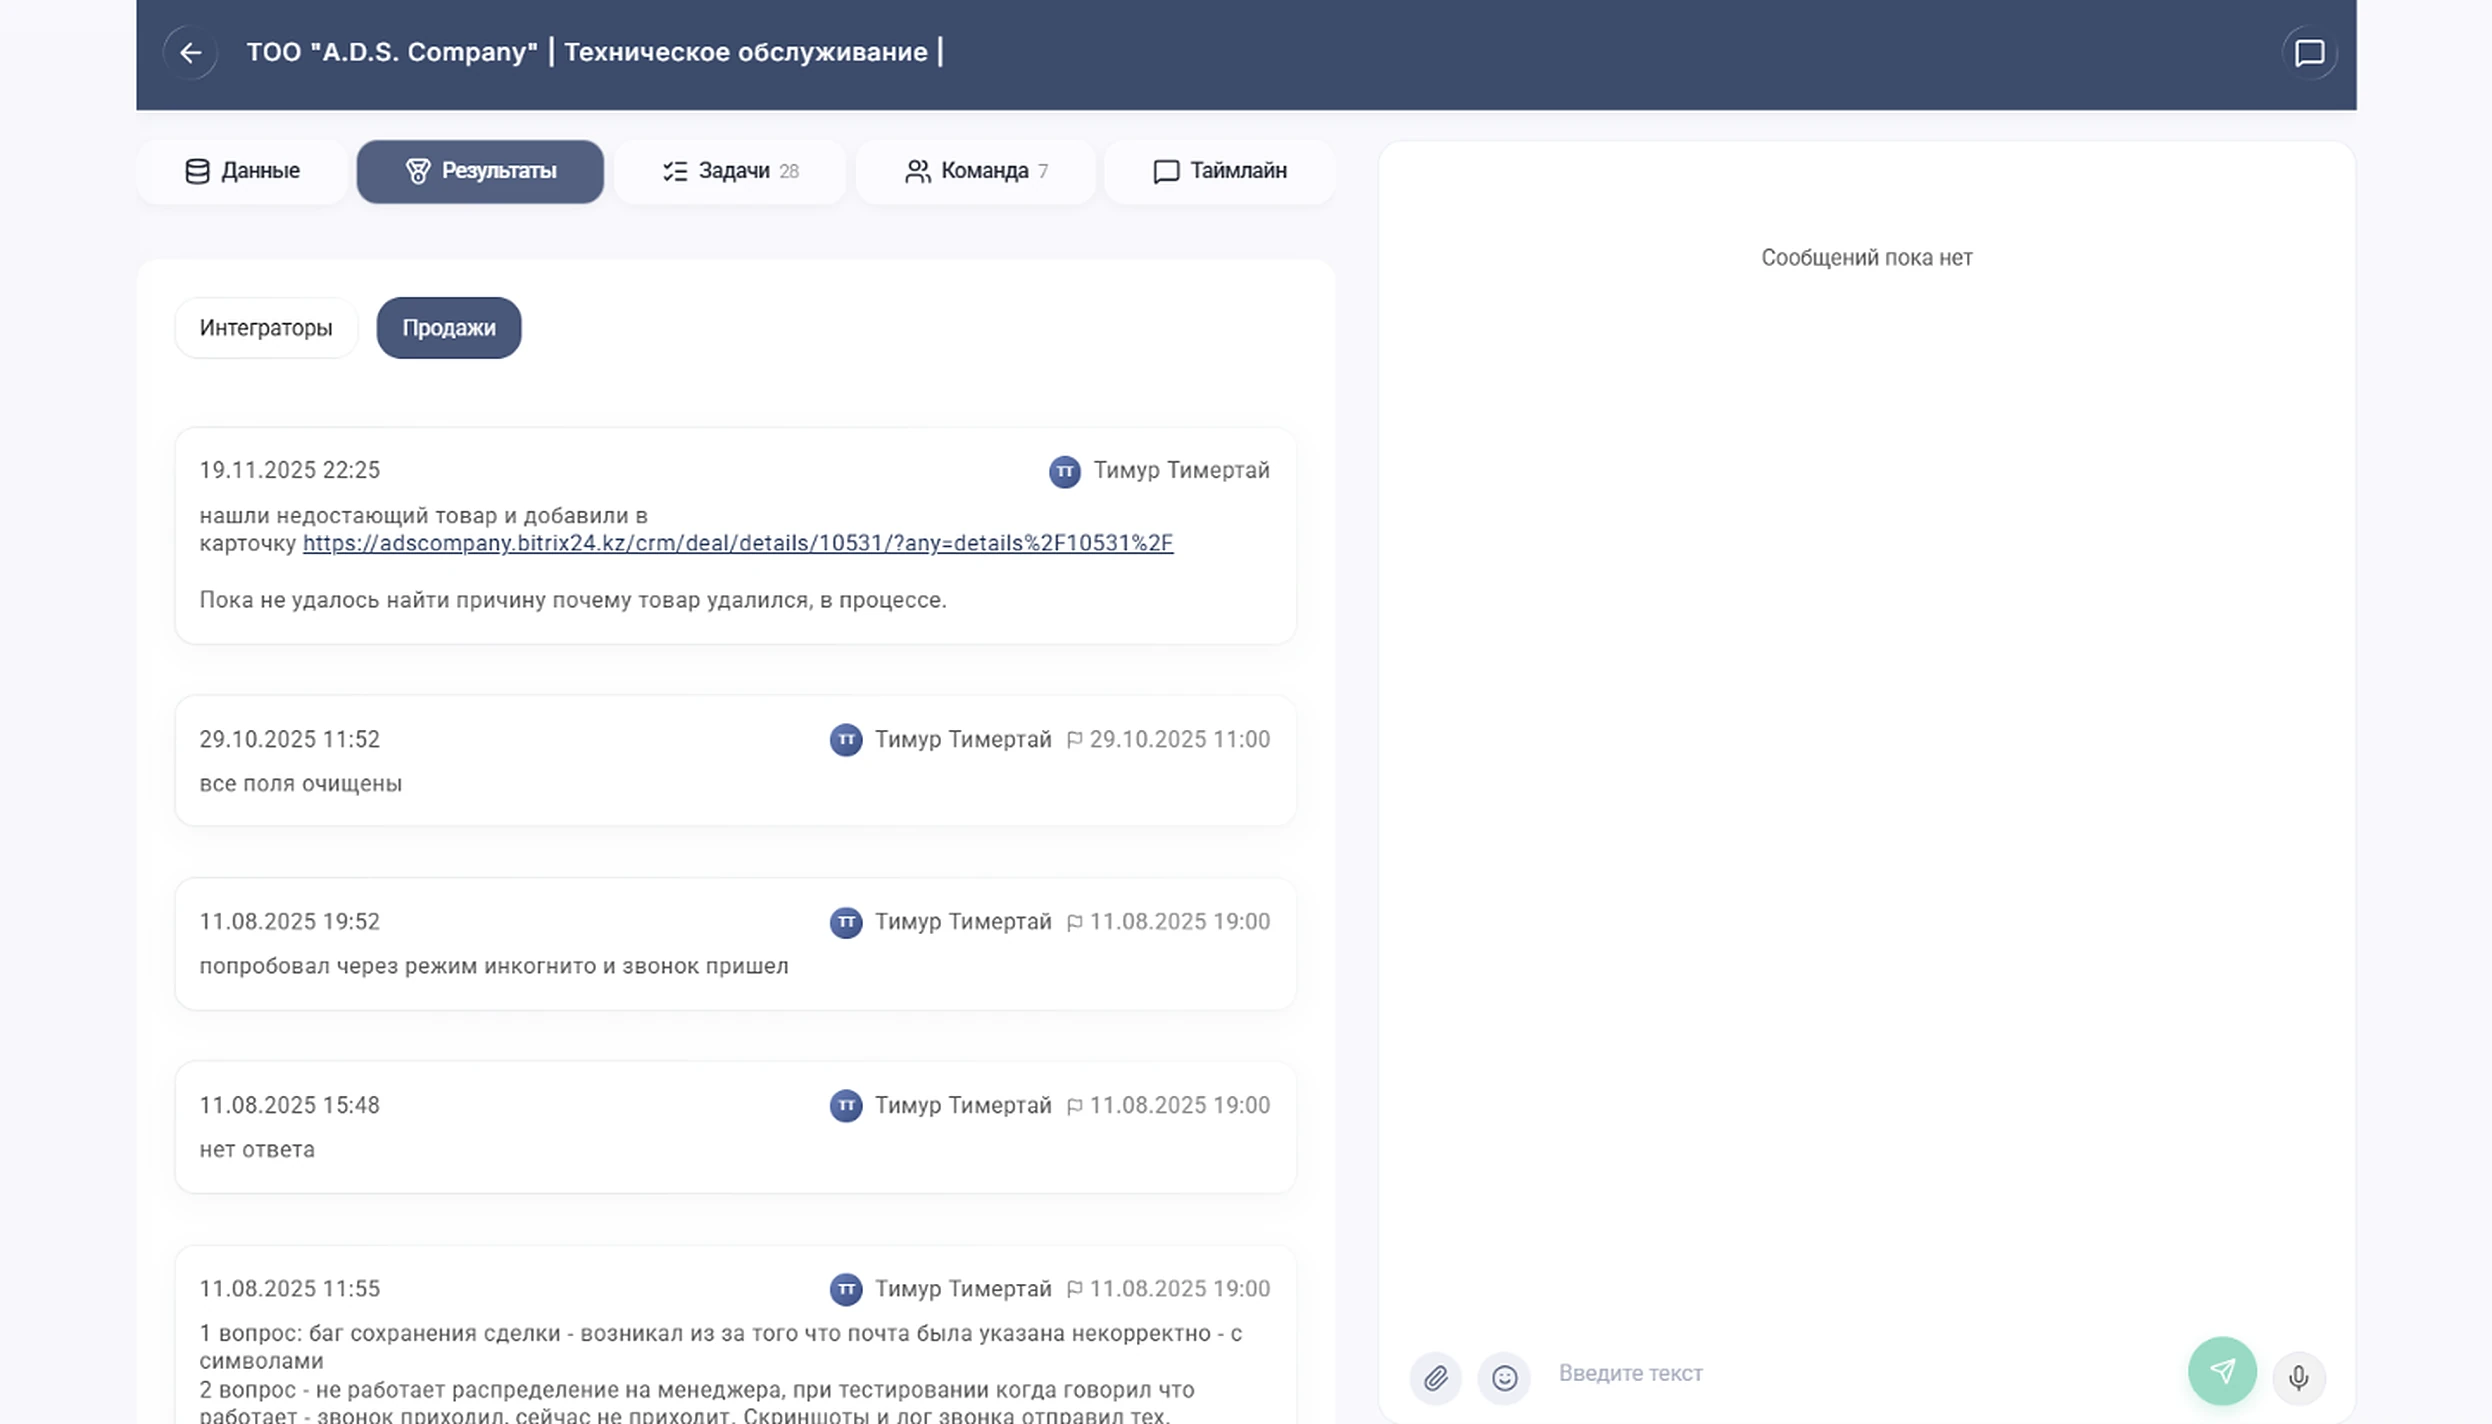Click the flag icon on the 11.08.2025 15:48 entry
2492x1424 pixels.
tap(1074, 1106)
